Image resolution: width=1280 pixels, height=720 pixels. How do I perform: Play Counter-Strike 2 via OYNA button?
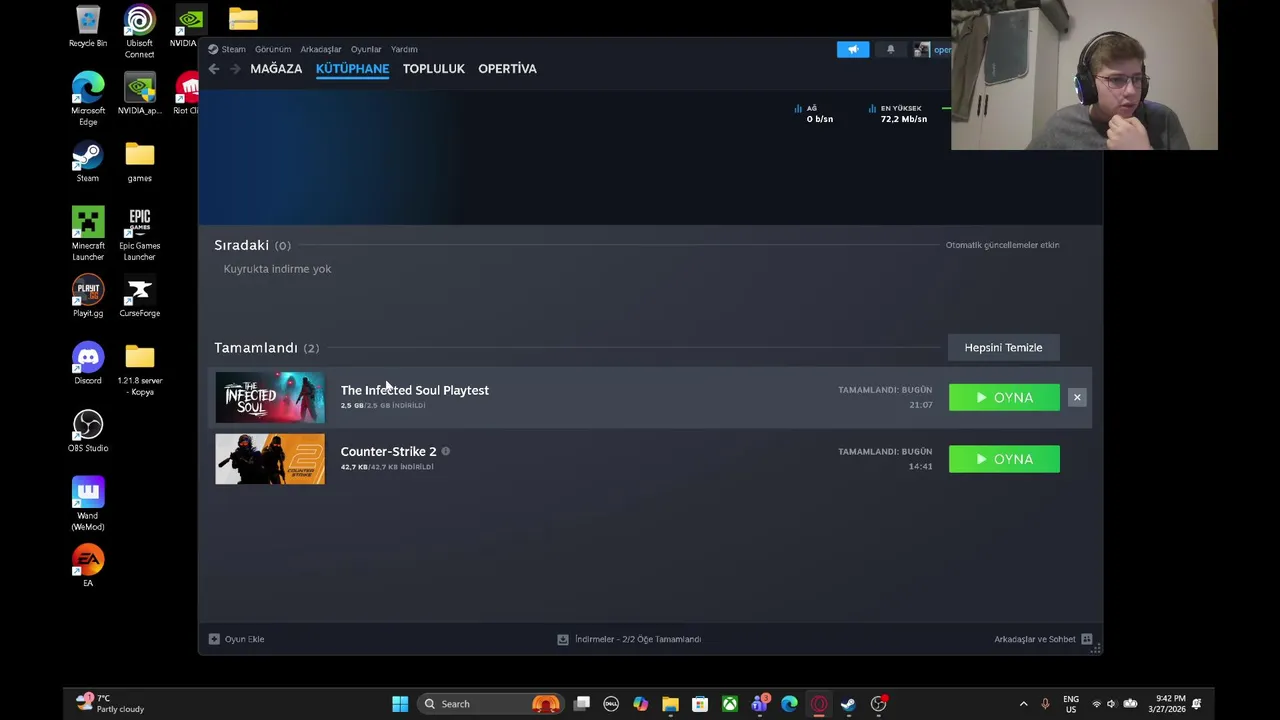pos(1004,459)
